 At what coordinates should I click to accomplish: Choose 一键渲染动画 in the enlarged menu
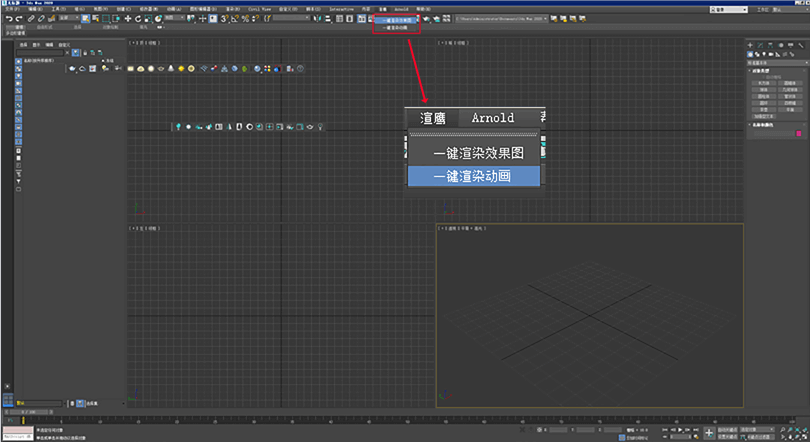pos(474,176)
